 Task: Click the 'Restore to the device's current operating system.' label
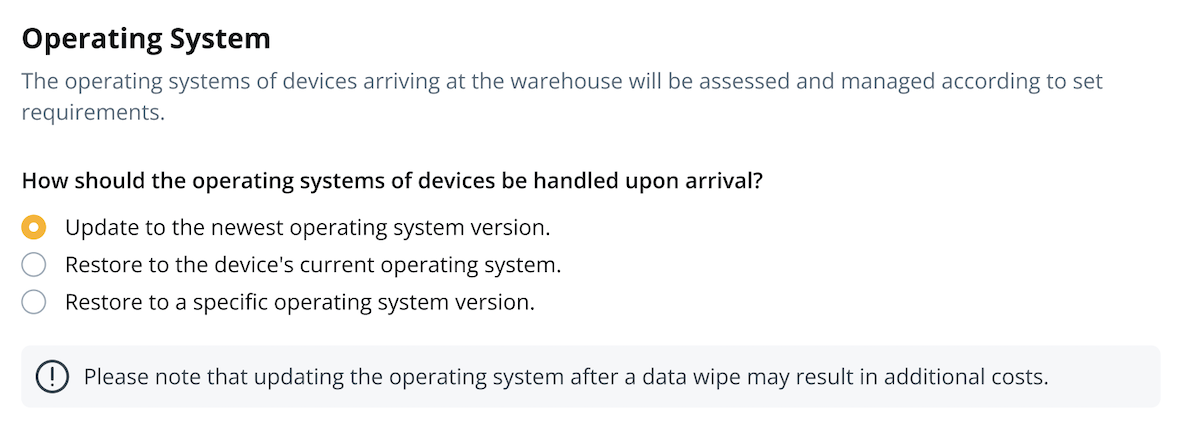pos(312,265)
